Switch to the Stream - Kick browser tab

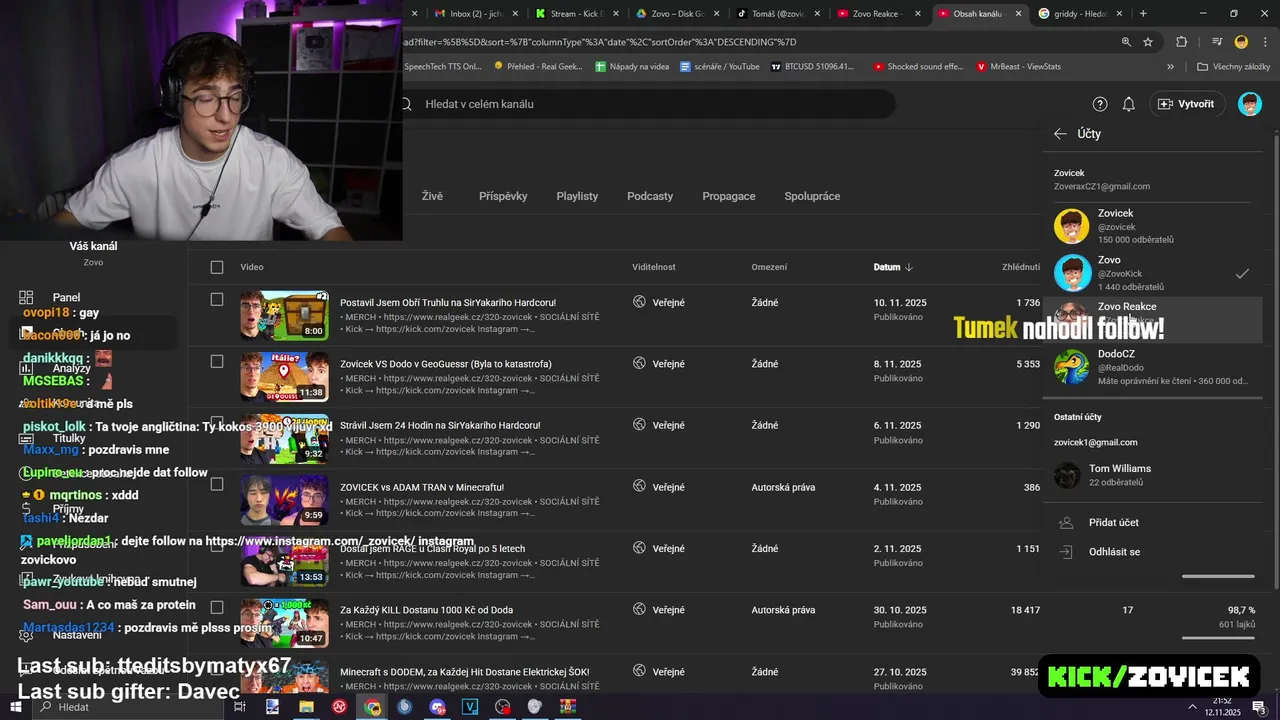coord(576,14)
